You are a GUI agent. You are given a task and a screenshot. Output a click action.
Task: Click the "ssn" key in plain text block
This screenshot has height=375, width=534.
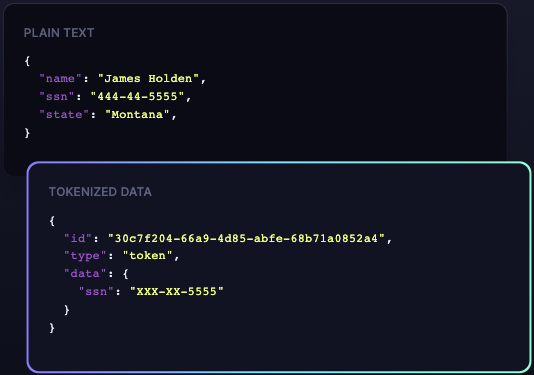coord(57,96)
